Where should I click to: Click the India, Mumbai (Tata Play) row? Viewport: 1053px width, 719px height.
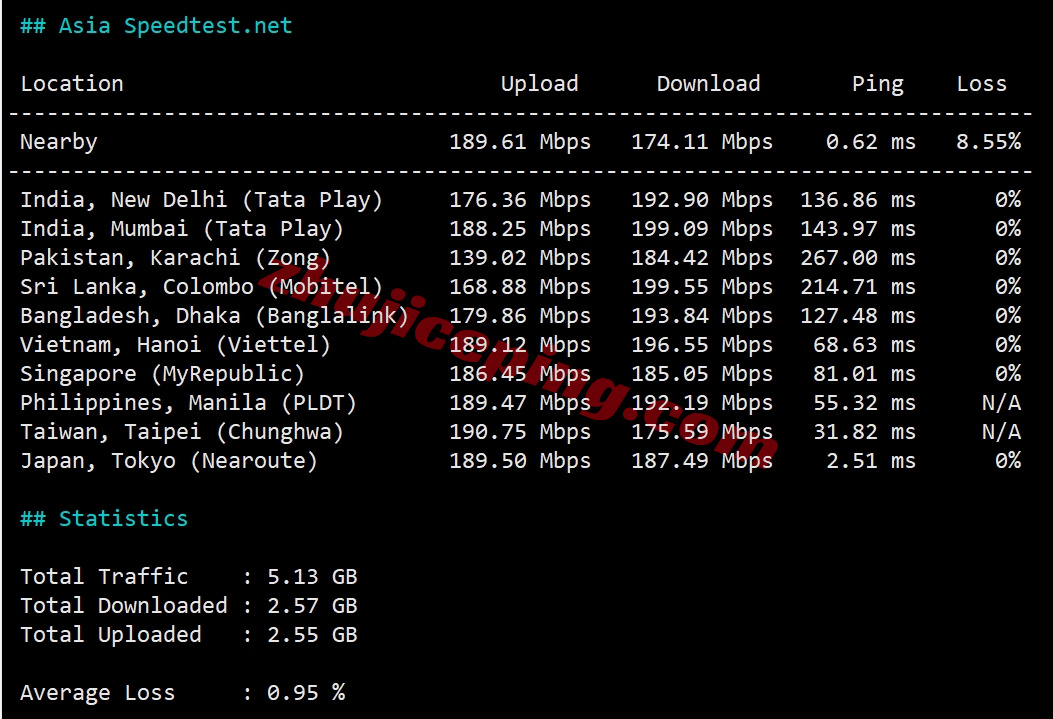coord(182,229)
